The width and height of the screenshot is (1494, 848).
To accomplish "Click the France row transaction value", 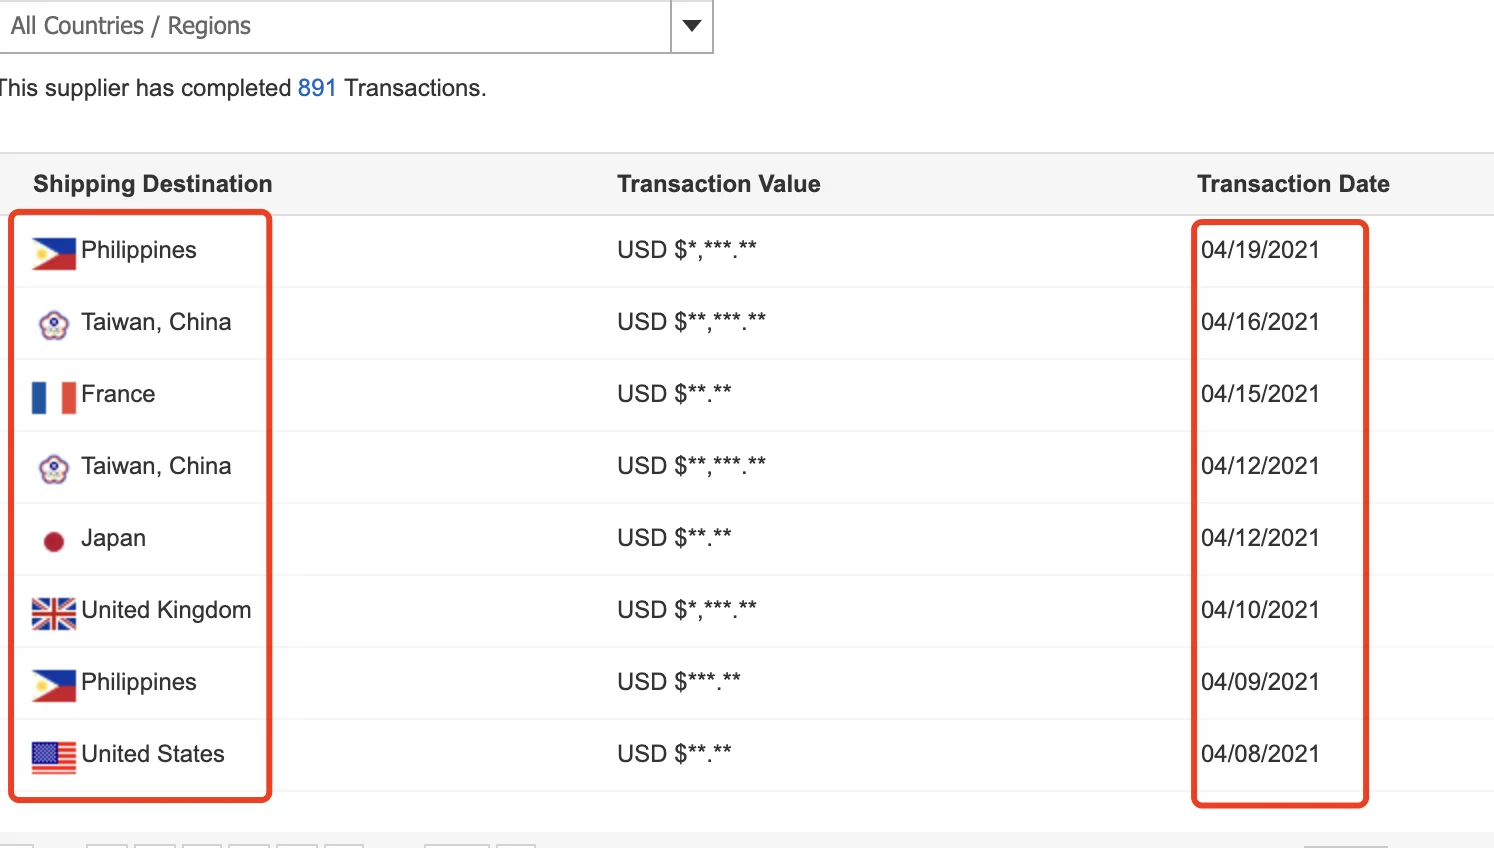I will coord(674,394).
